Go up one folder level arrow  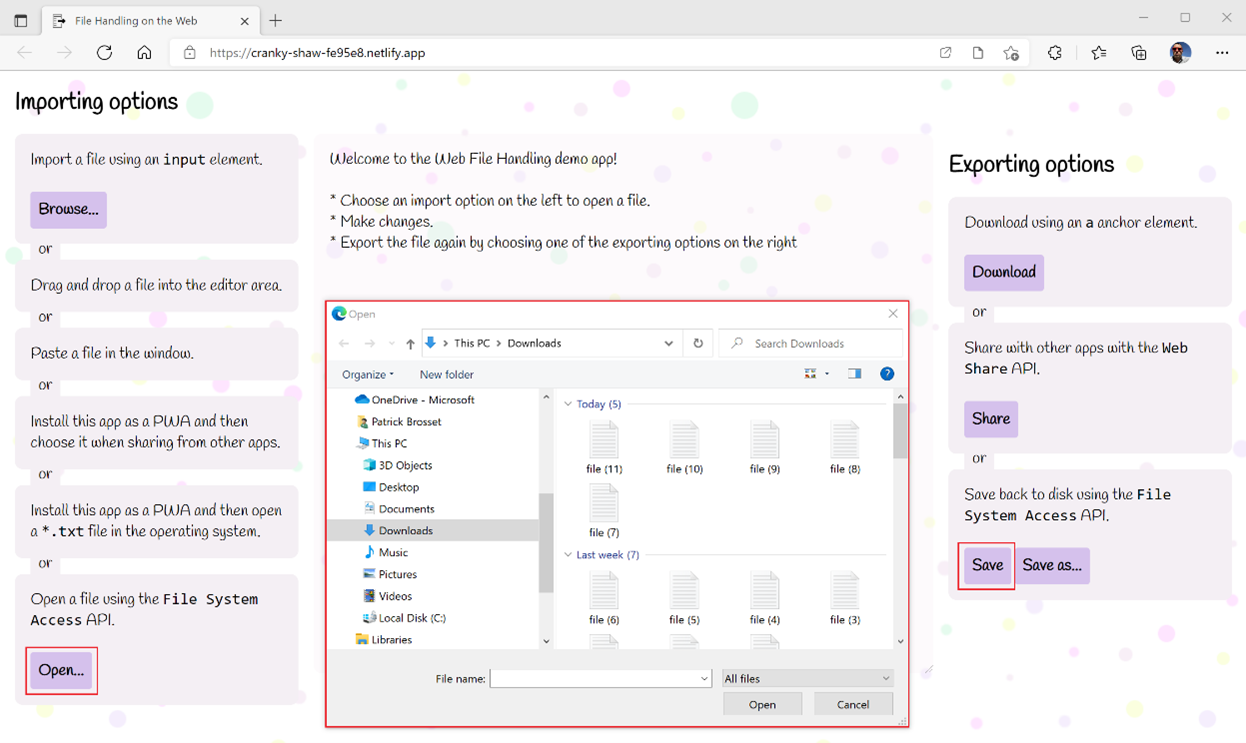click(410, 344)
